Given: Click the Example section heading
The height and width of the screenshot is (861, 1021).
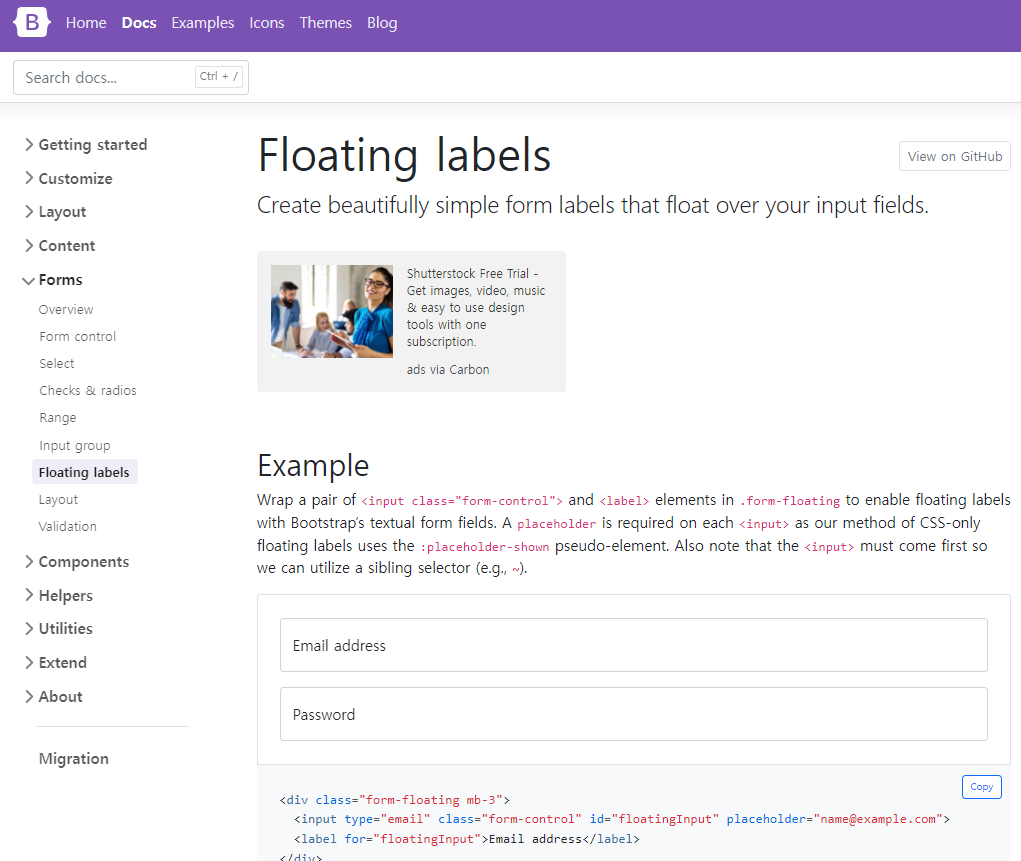Looking at the screenshot, I should [x=313, y=466].
